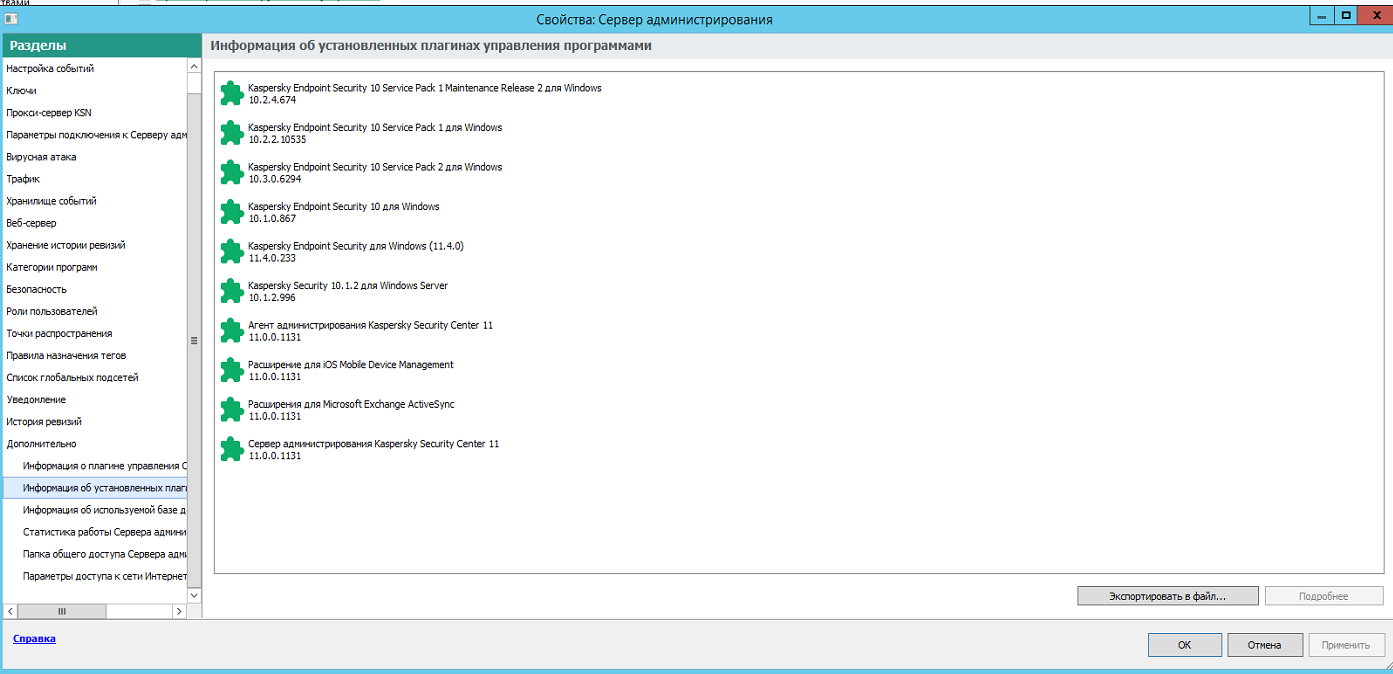The image size is (1393, 674).
Task: Select Kaspersky Endpoint Security 10 Service Pack 2 для Windows
Action: [375, 167]
